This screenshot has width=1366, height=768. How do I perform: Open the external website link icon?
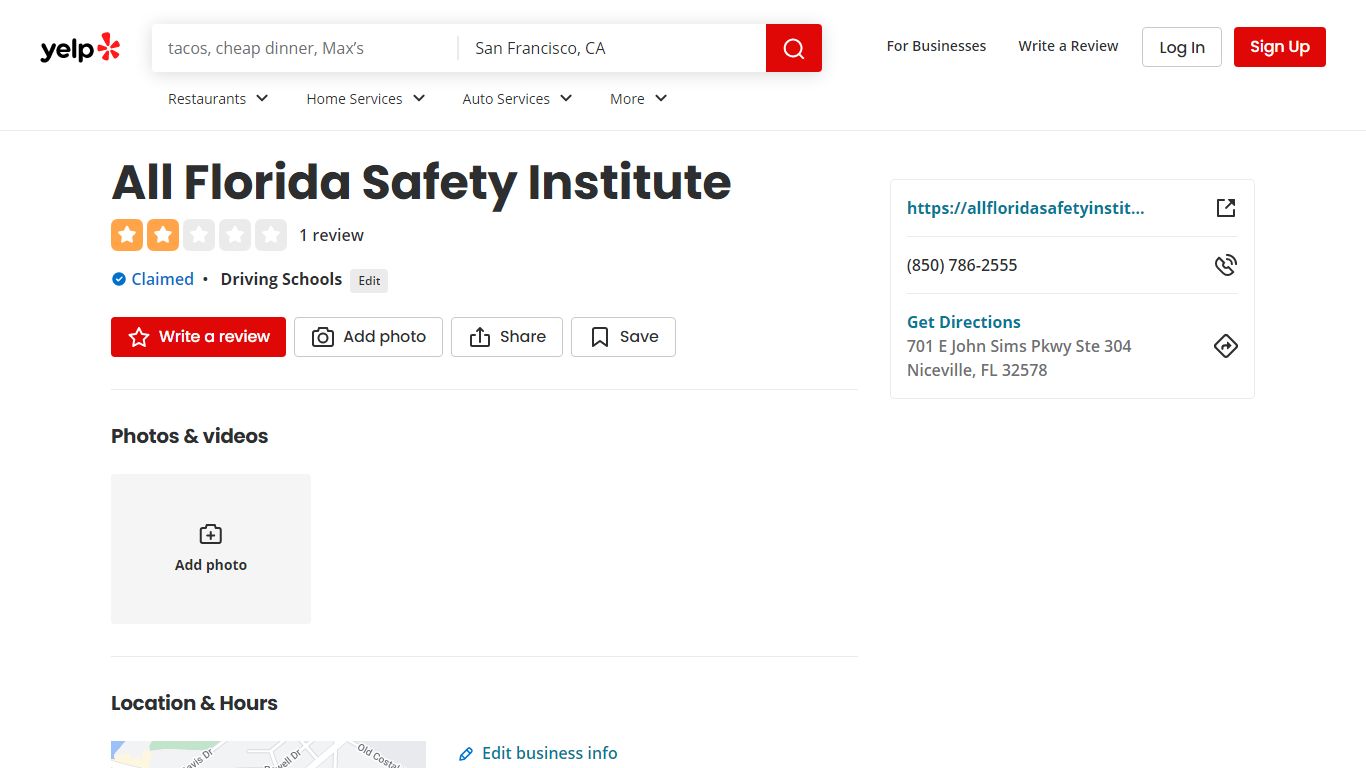click(1226, 208)
